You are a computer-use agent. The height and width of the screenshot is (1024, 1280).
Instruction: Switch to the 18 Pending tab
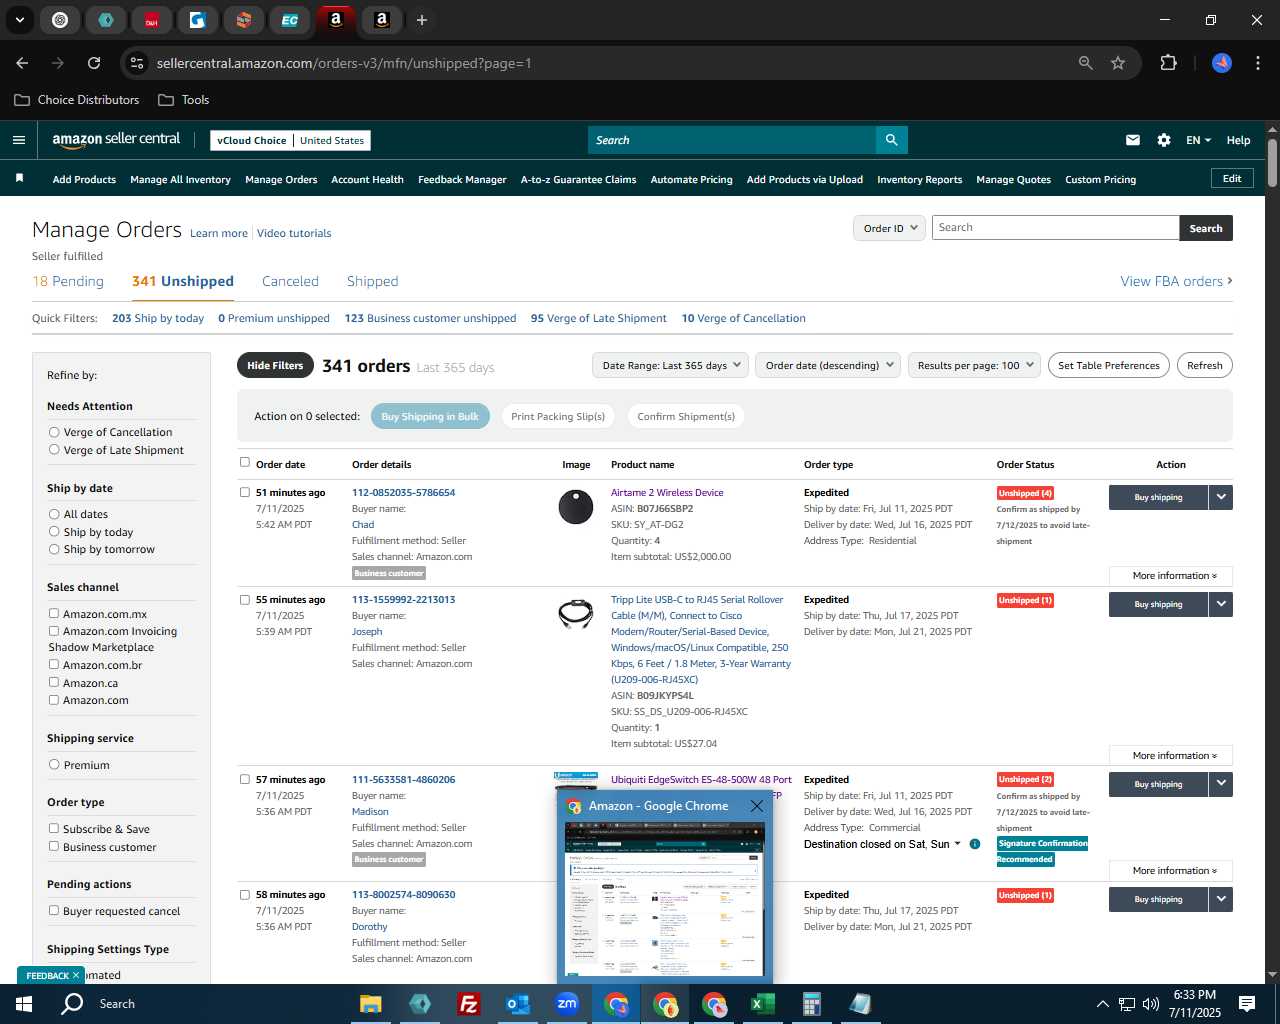(x=68, y=281)
